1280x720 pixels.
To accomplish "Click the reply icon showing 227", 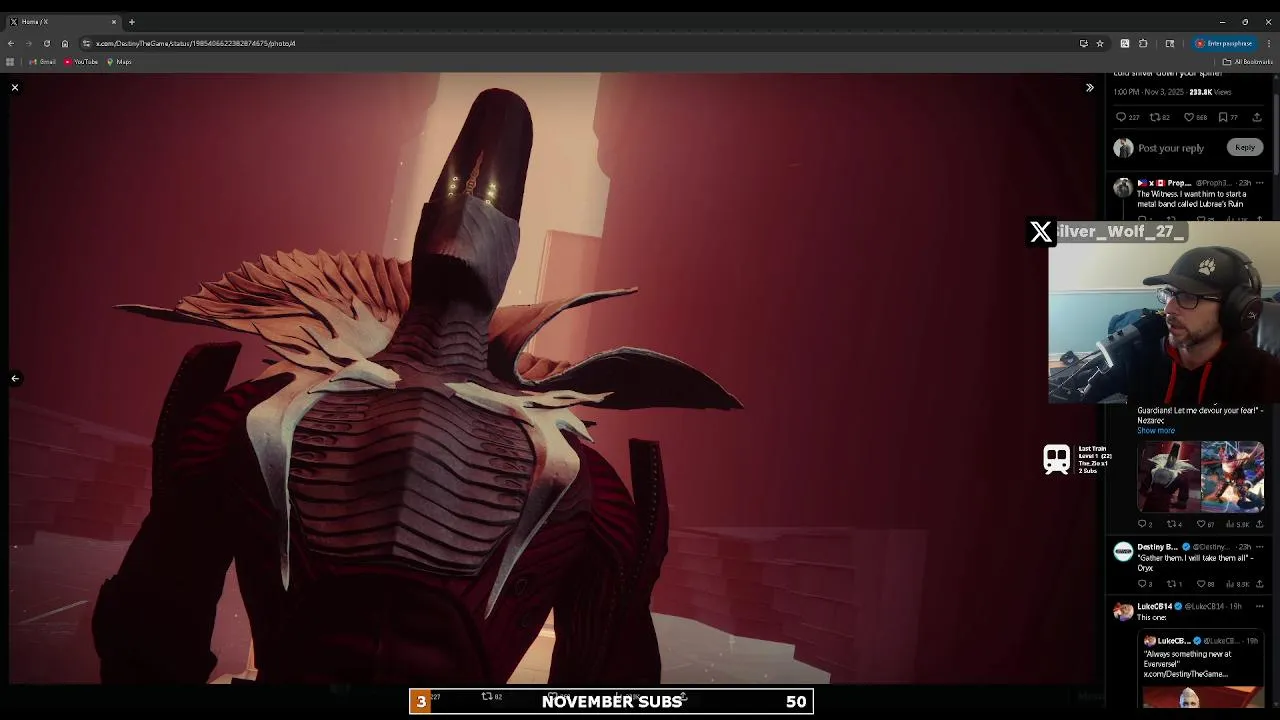I will click(1127, 117).
